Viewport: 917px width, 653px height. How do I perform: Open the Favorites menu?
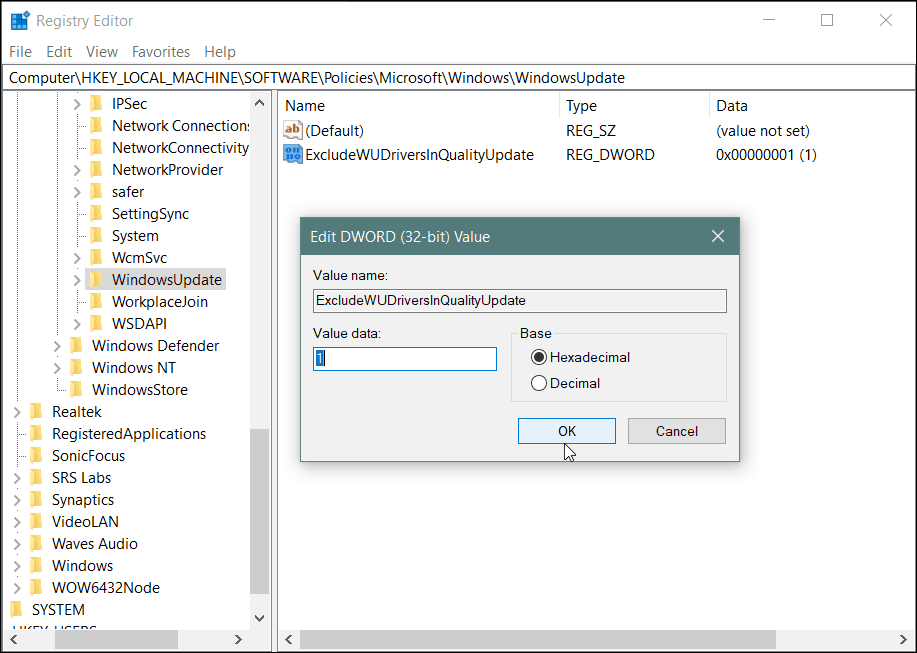tap(161, 52)
